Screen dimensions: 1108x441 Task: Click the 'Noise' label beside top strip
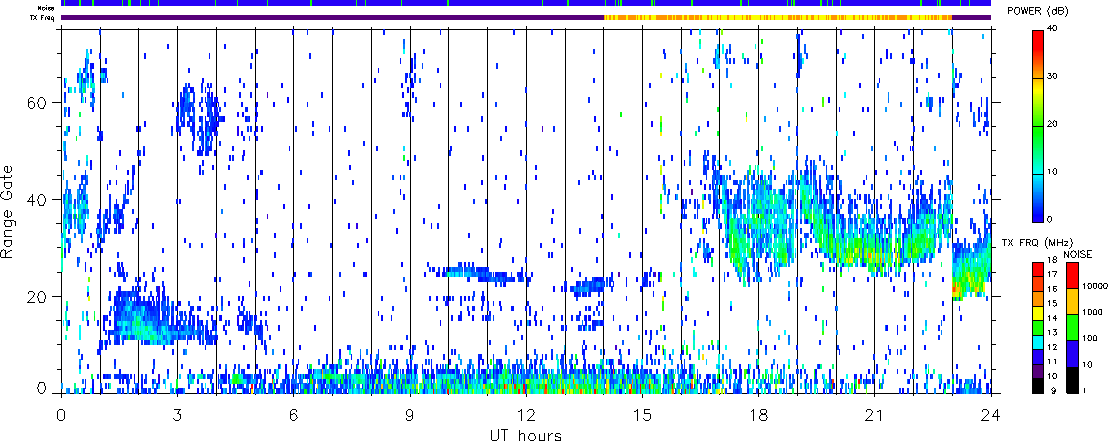(x=48, y=8)
